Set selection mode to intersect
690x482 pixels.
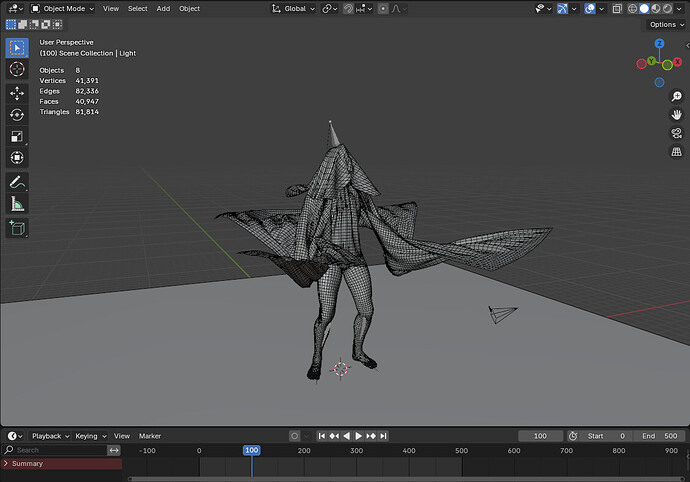[57, 25]
